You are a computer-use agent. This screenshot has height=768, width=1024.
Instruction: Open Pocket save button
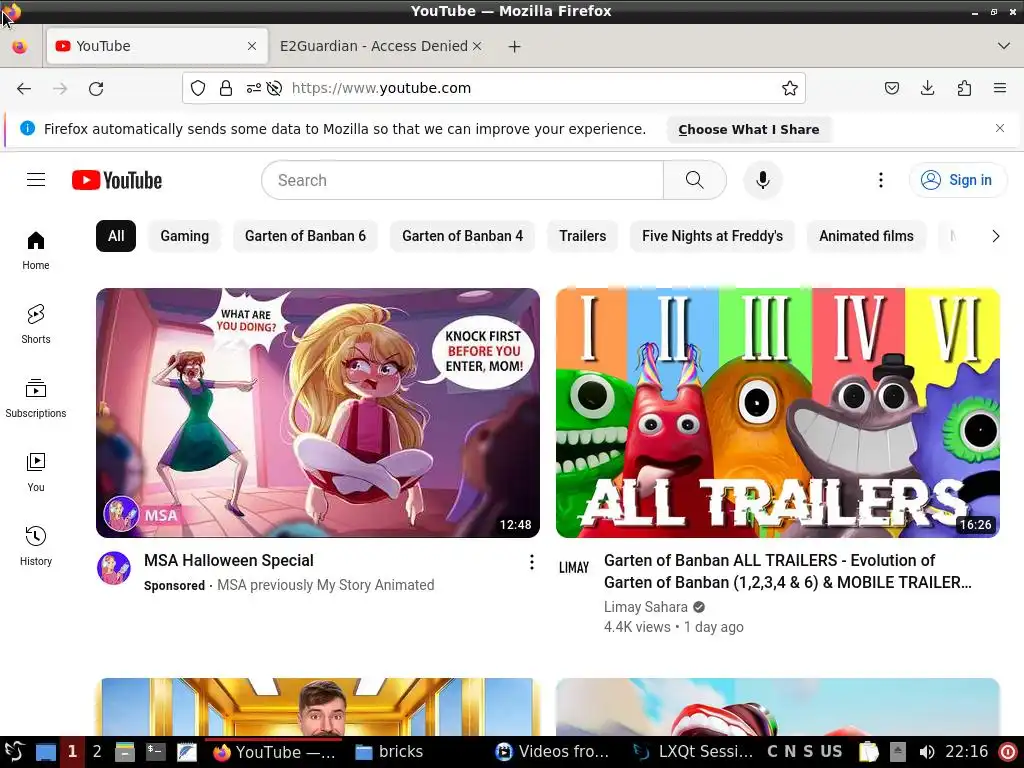click(x=891, y=88)
